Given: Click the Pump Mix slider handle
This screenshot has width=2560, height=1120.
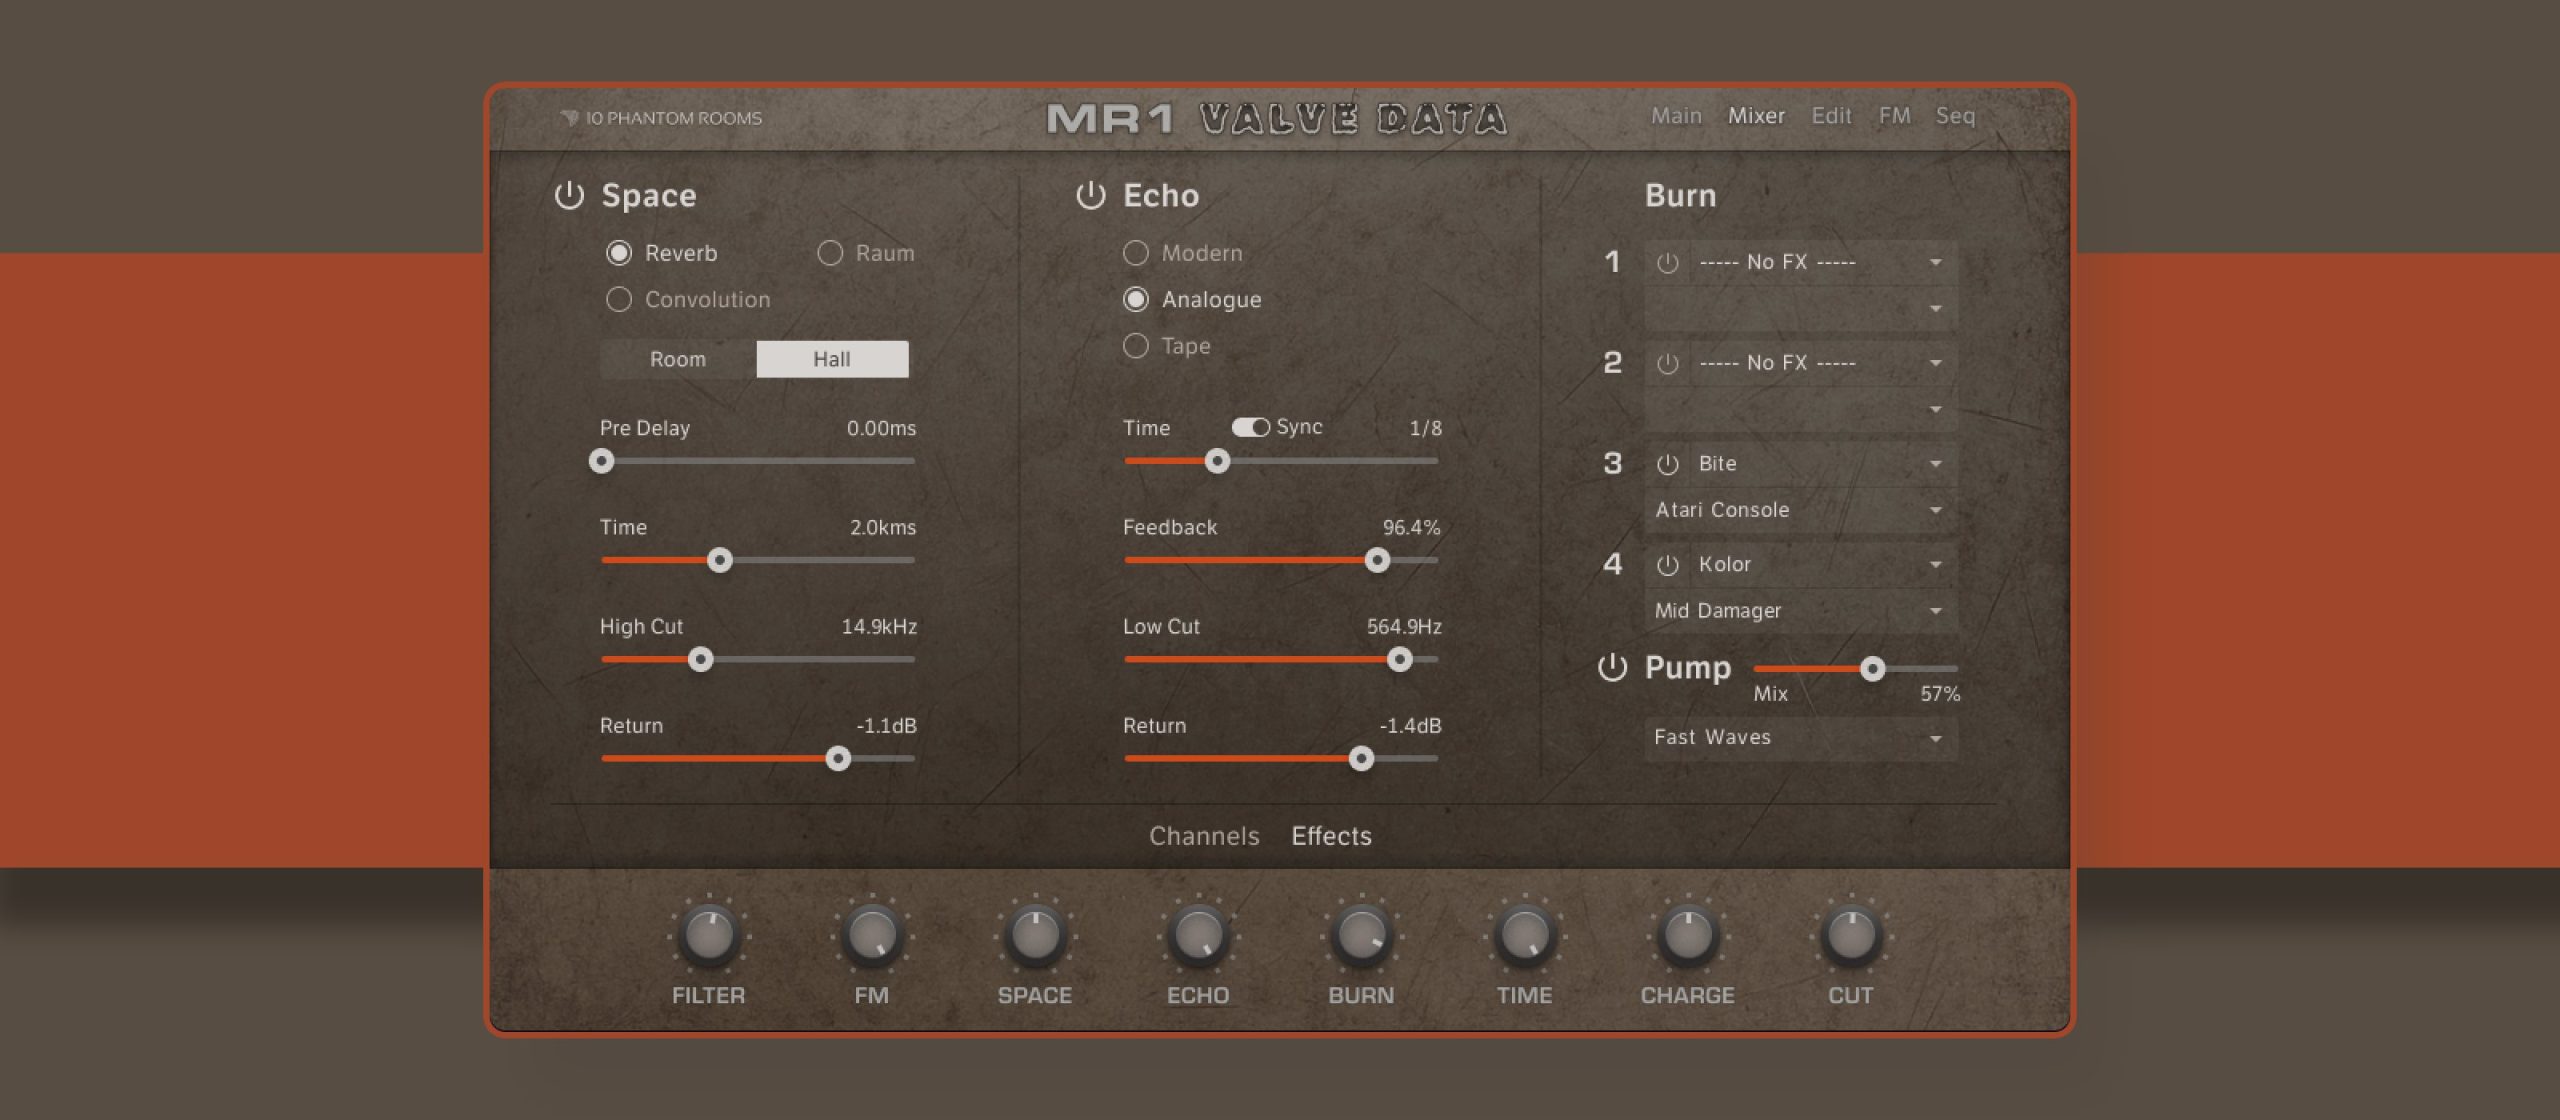Looking at the screenshot, I should coord(1872,668).
